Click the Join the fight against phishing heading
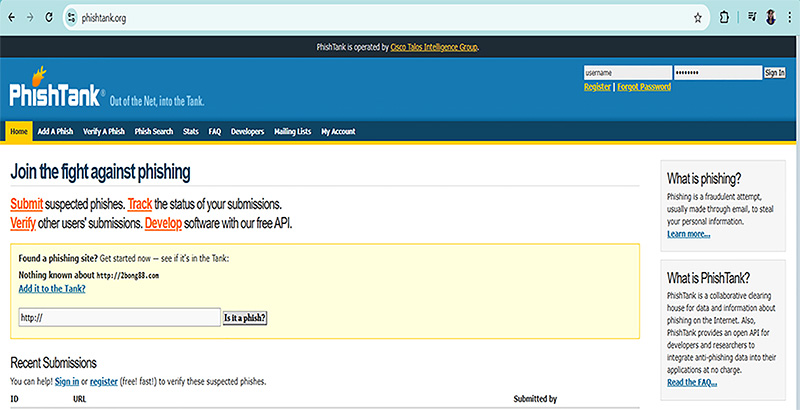The height and width of the screenshot is (410, 800). [101, 172]
